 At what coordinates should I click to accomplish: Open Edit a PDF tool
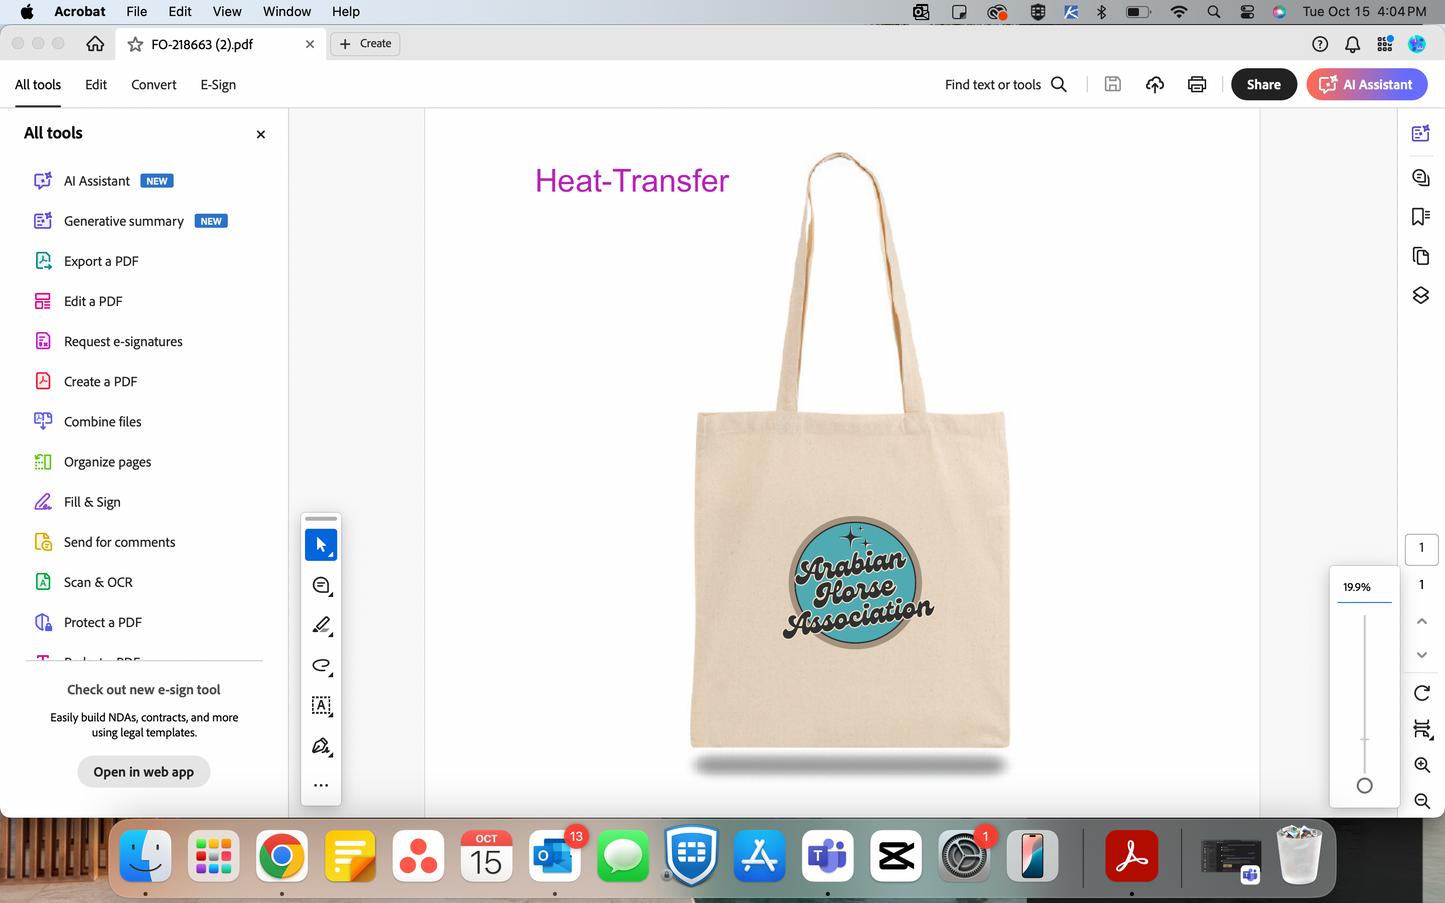pyautogui.click(x=78, y=301)
